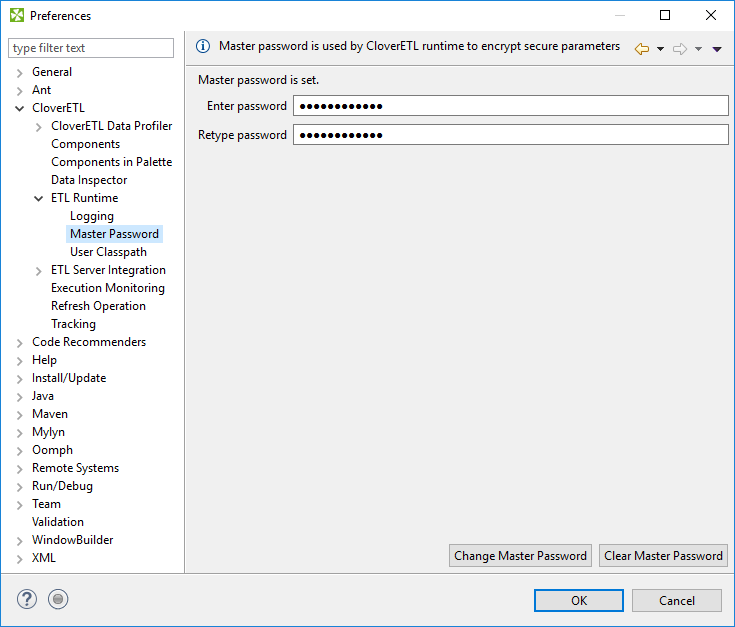Click the Preferences window title icon
The width and height of the screenshot is (735, 627).
click(x=16, y=15)
